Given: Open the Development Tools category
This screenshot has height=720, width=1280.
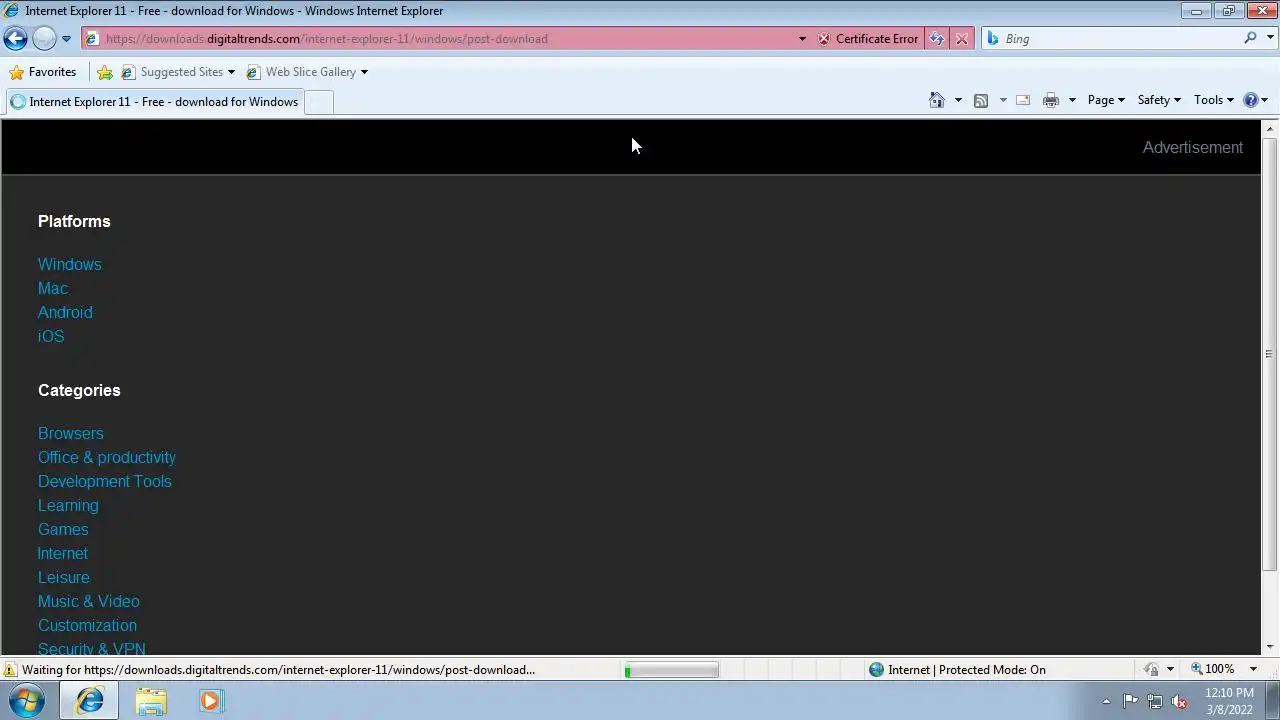Looking at the screenshot, I should 105,481.
